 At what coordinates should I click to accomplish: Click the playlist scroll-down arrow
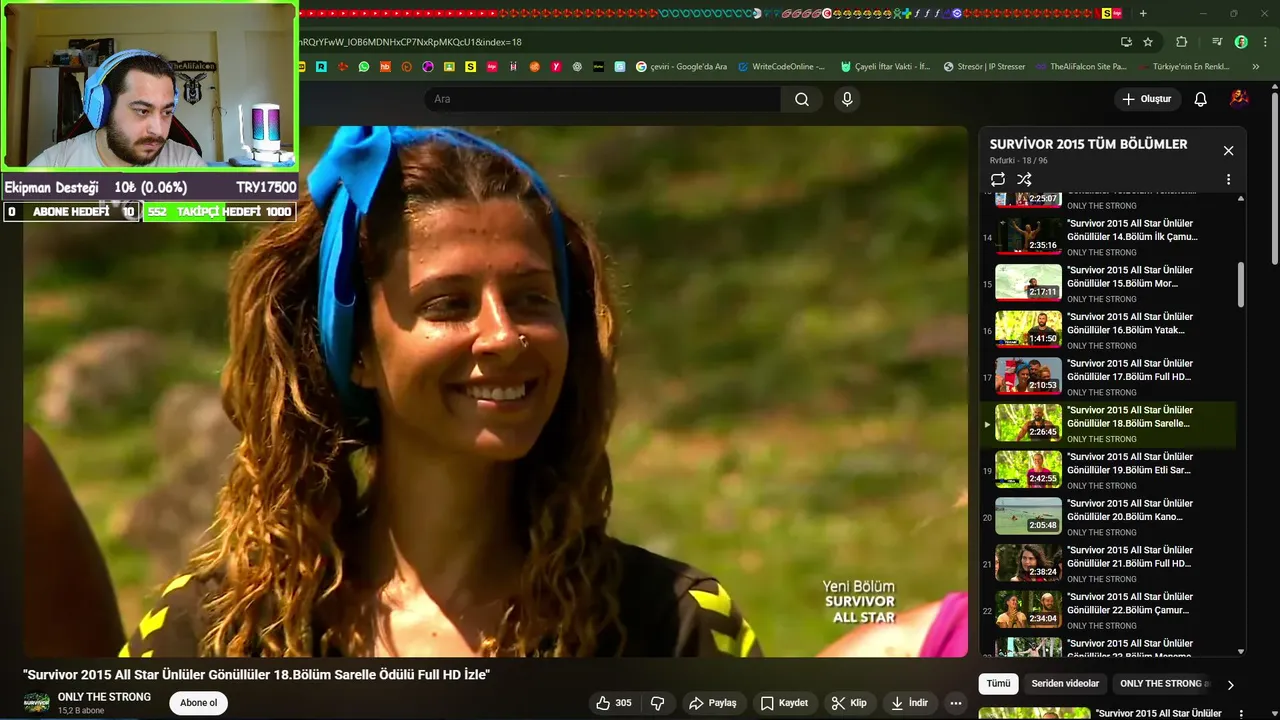1241,651
